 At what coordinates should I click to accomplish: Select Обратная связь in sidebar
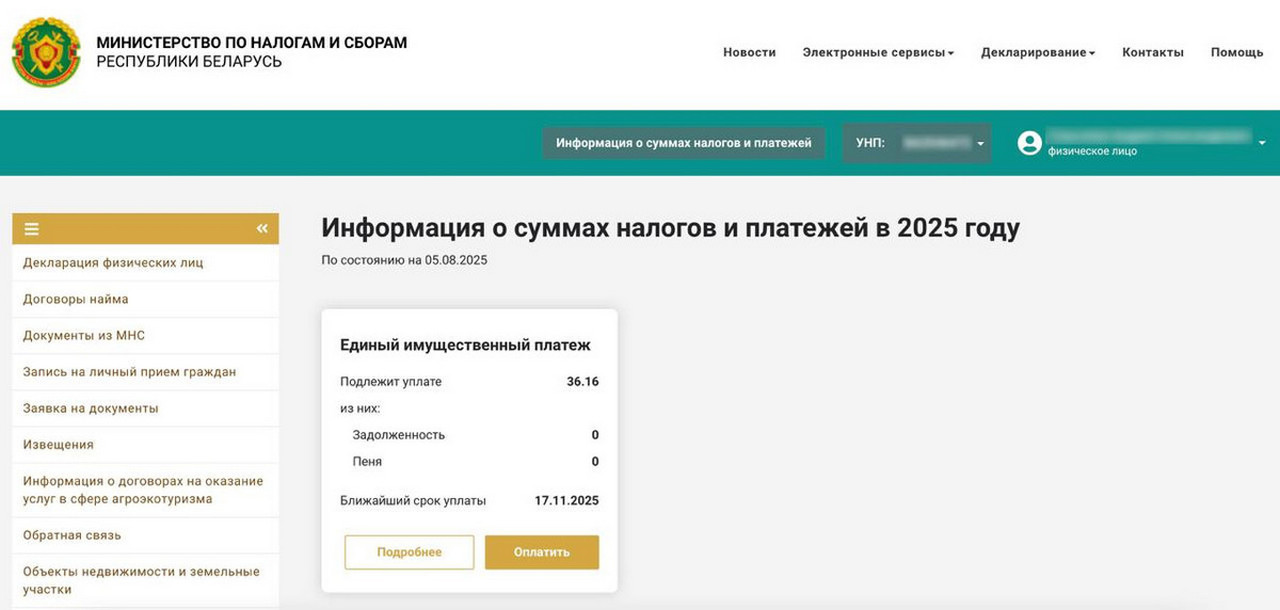(72, 535)
